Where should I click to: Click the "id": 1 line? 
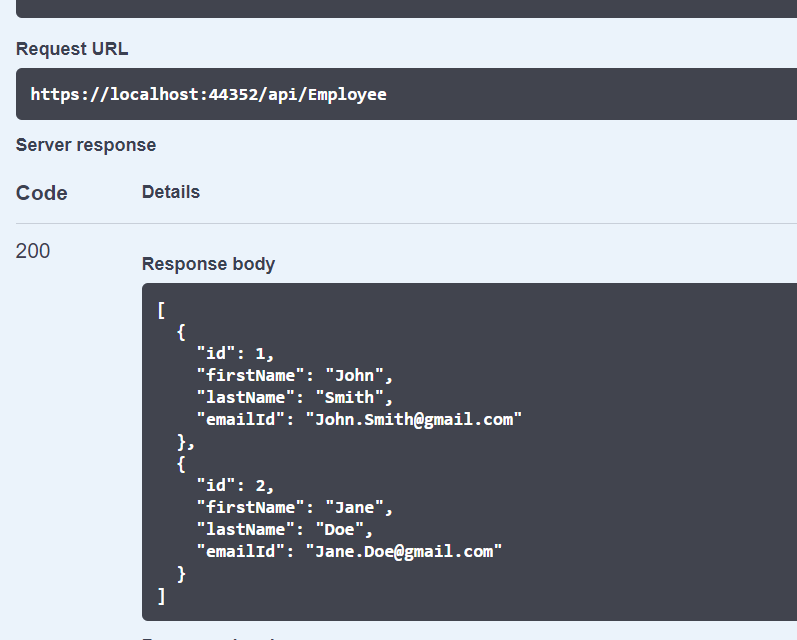[x=235, y=354]
